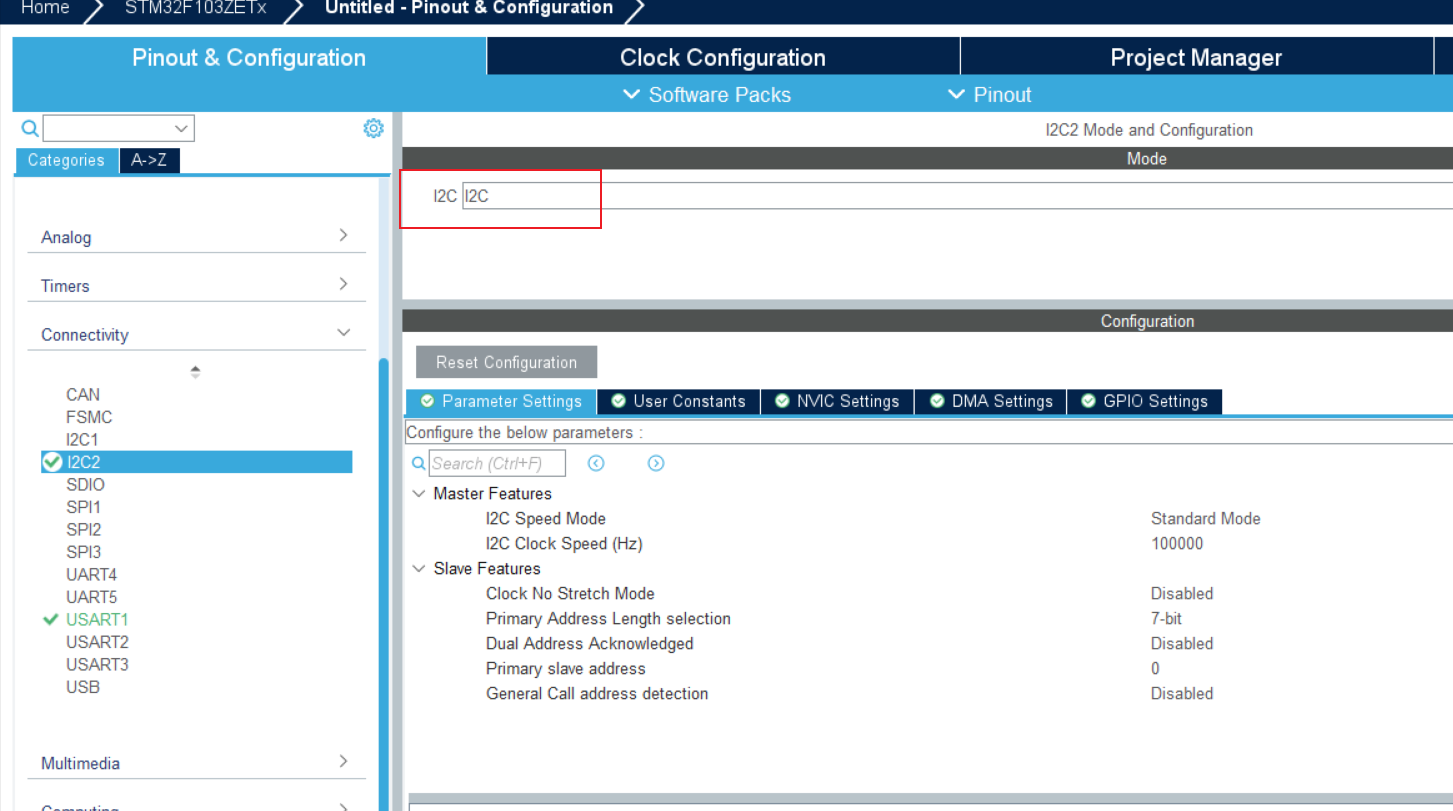
Task: Click the Reset Configuration button
Action: tap(506, 362)
